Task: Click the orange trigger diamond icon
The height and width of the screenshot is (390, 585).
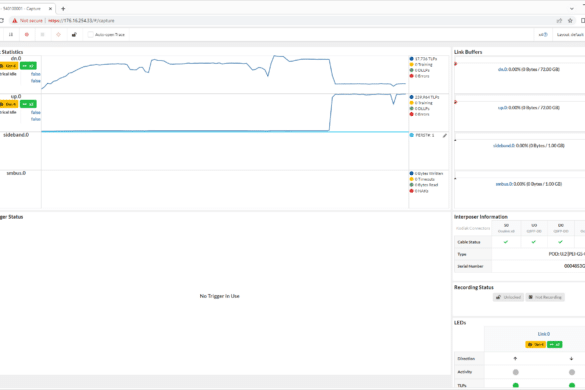Action: click(58, 35)
